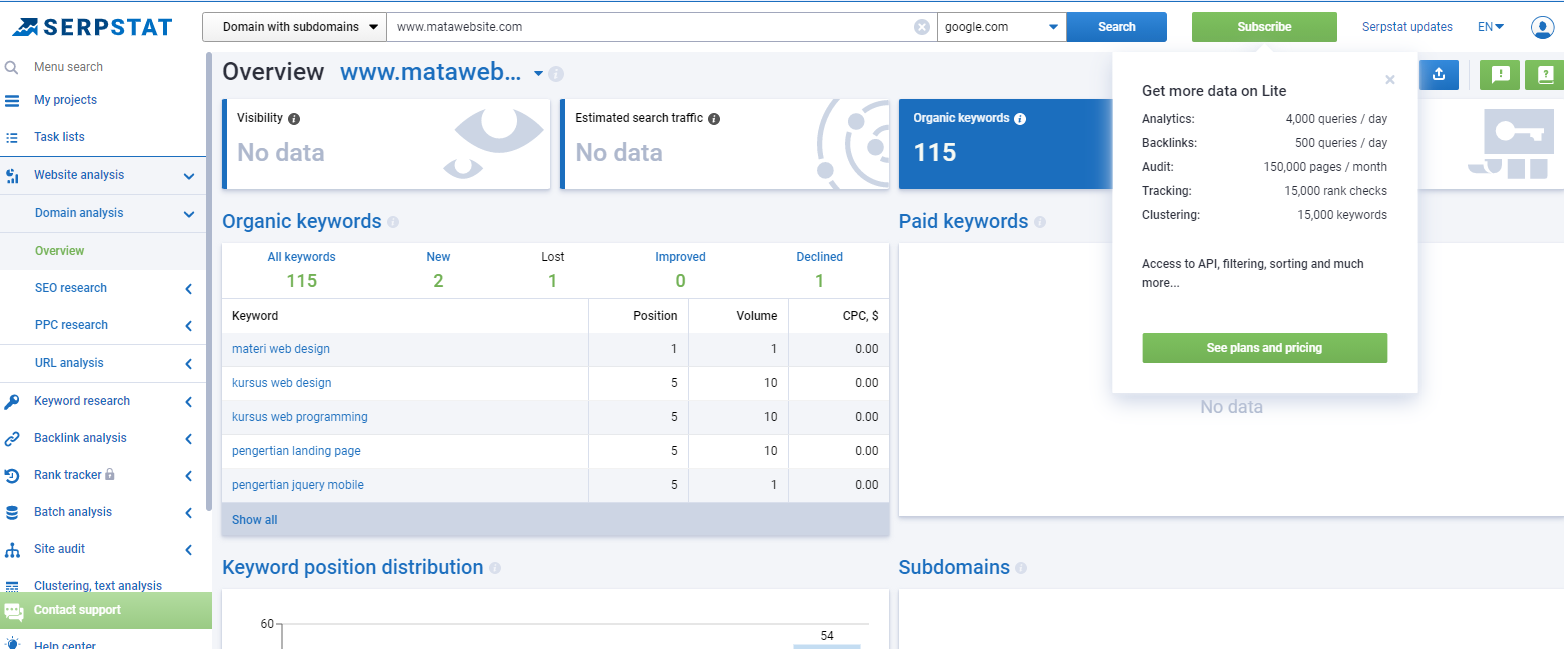Click the info icon on the blue Organic keywords card

[1020, 118]
